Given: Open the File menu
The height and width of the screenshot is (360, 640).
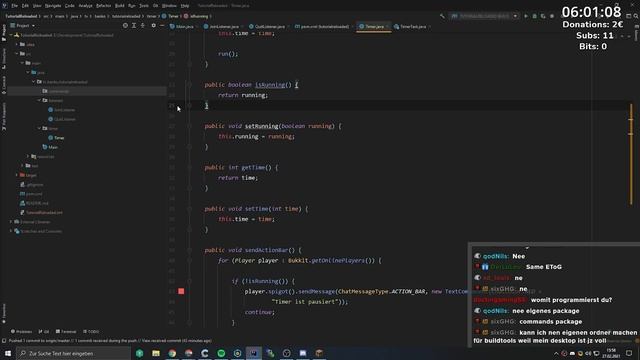Looking at the screenshot, I should pos(15,6).
